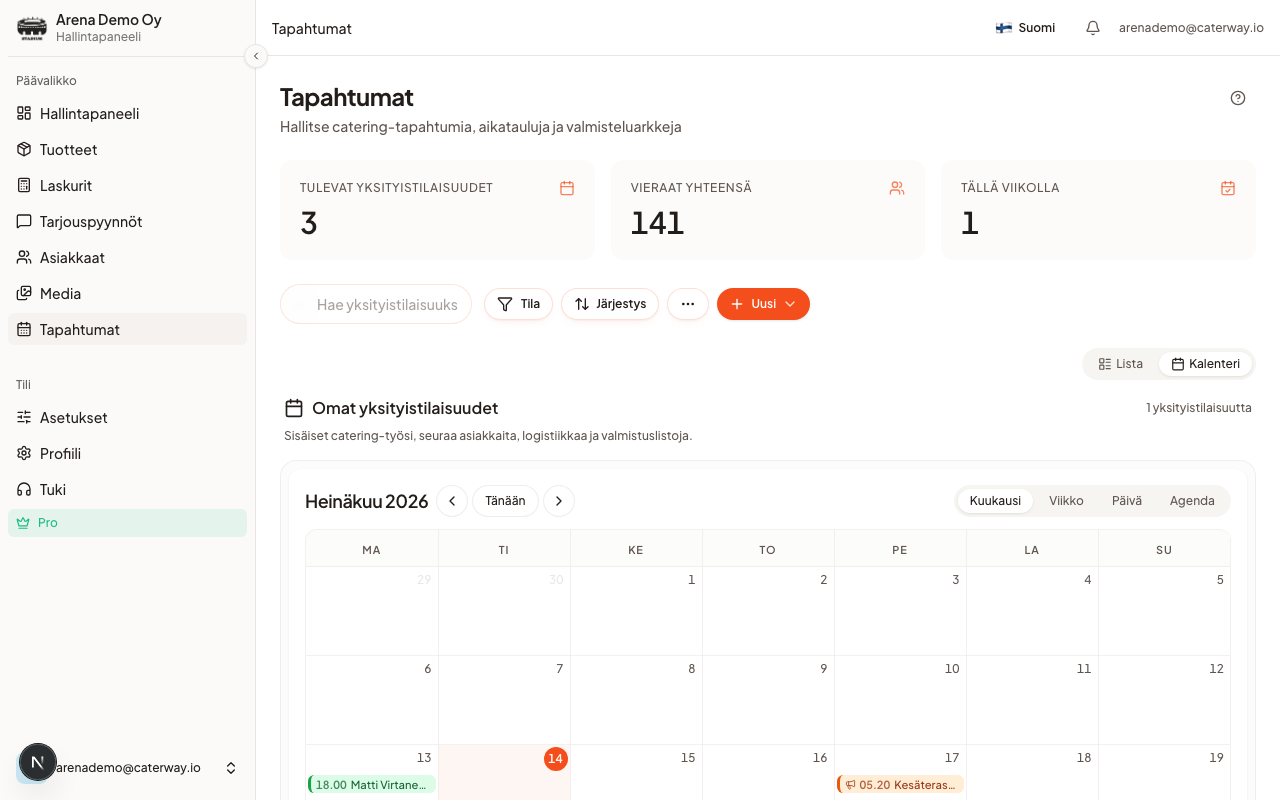Viewport: 1280px width, 800px height.
Task: Open Tuki support from the sidebar
Action: (128, 490)
